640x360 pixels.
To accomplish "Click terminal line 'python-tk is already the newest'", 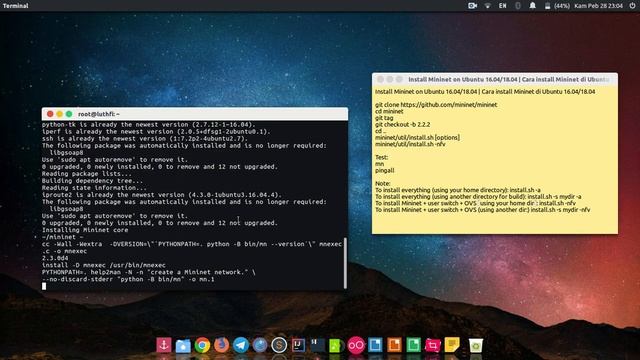I will click(148, 124).
